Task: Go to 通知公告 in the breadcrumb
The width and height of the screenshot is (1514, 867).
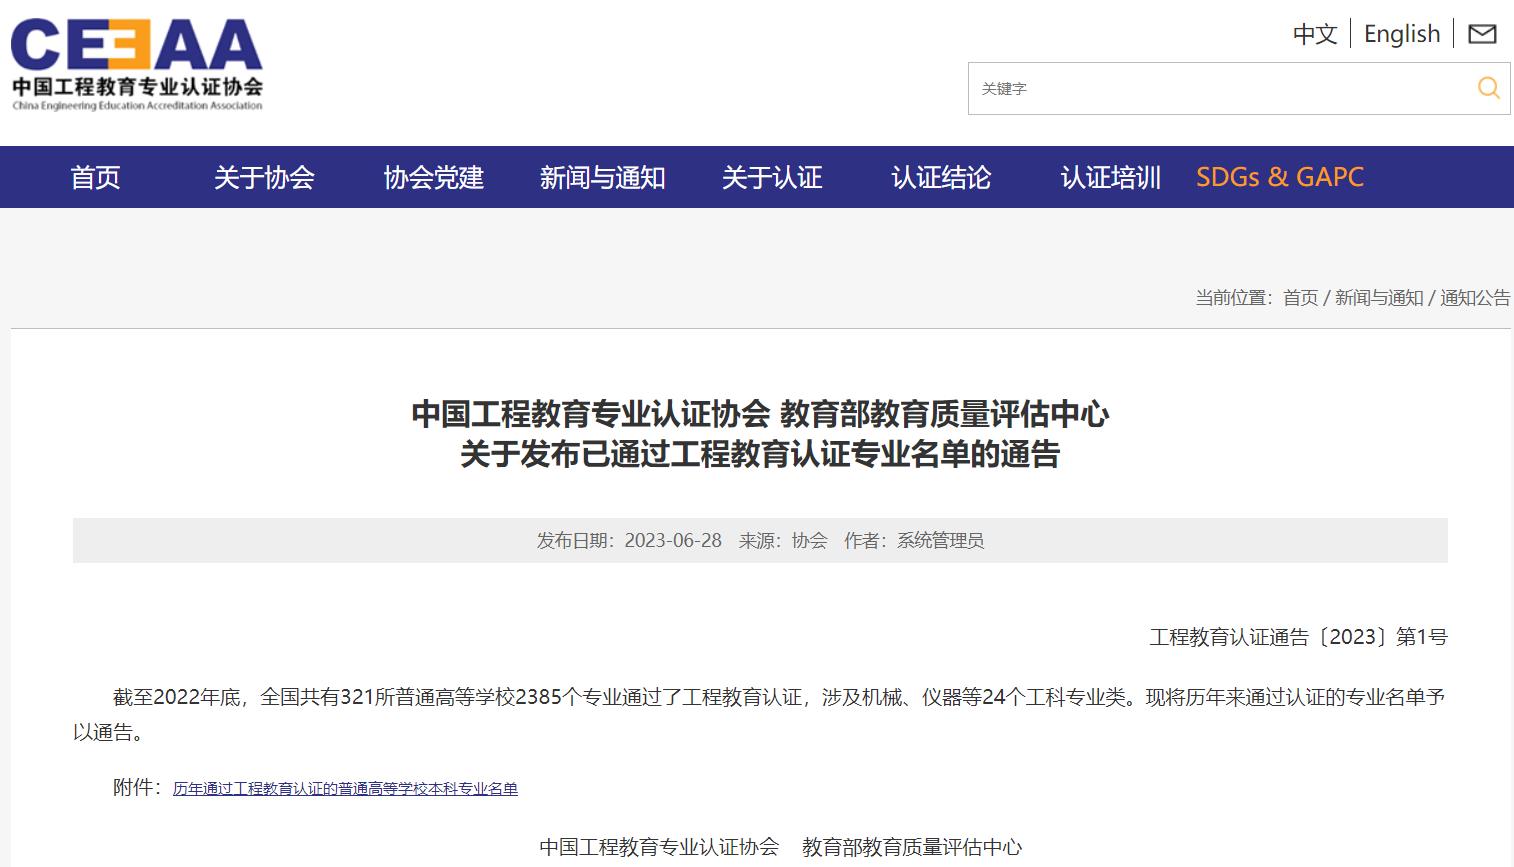Action: [1475, 298]
